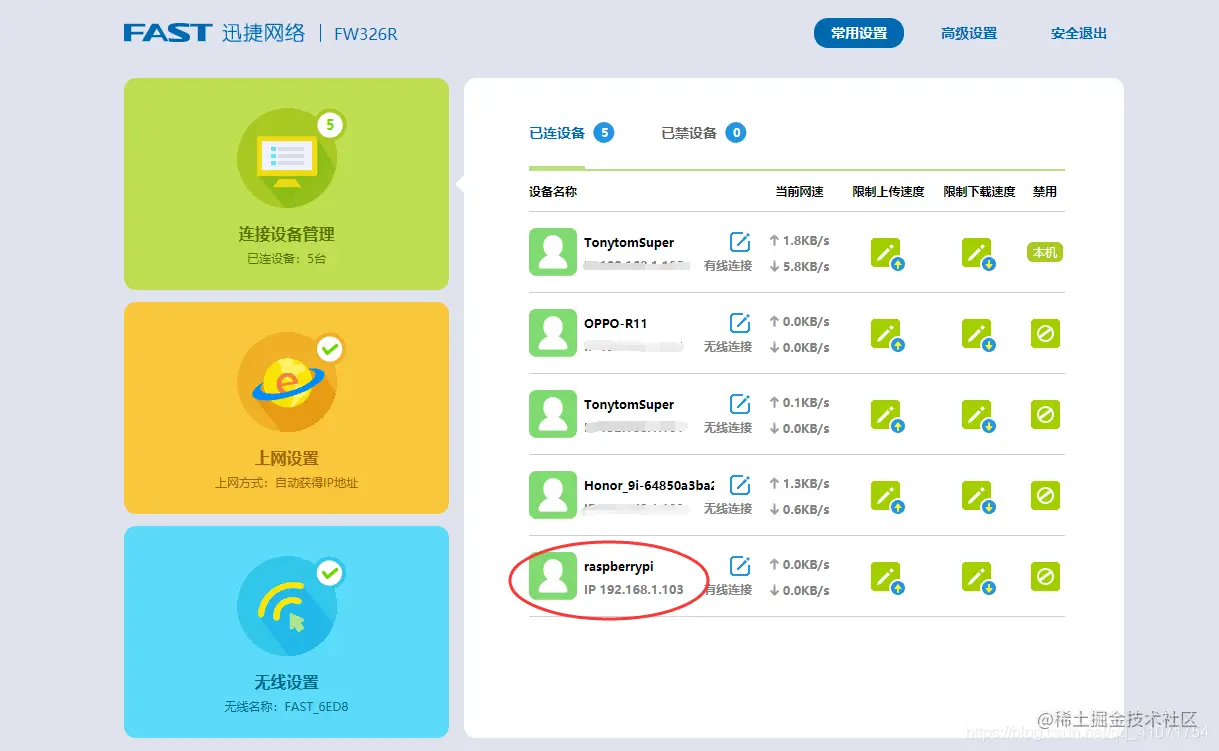Edit name of Honor_9i device

(740, 484)
